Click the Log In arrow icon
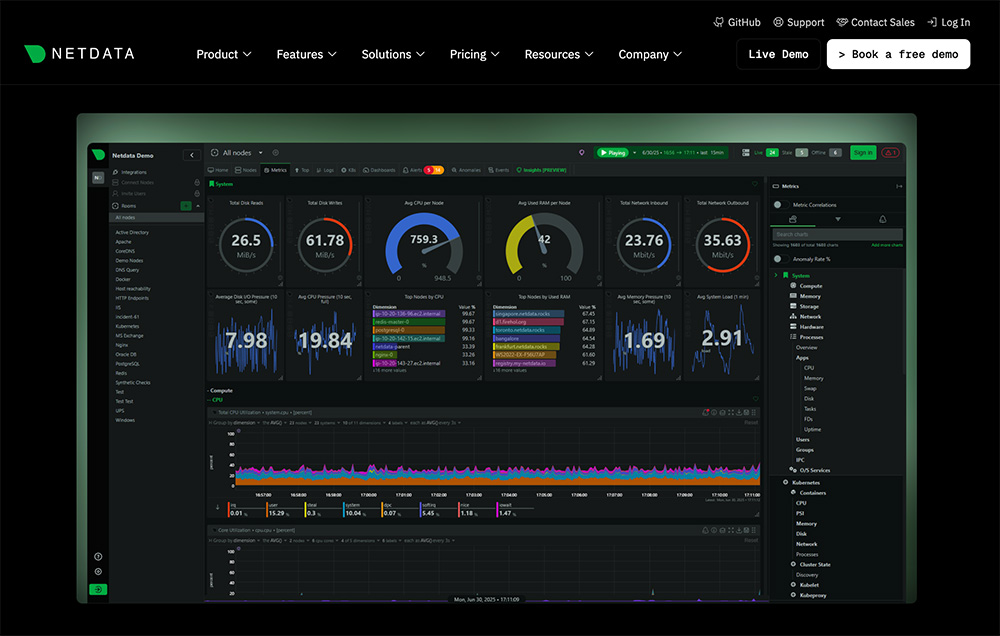This screenshot has height=636, width=1000. [932, 22]
